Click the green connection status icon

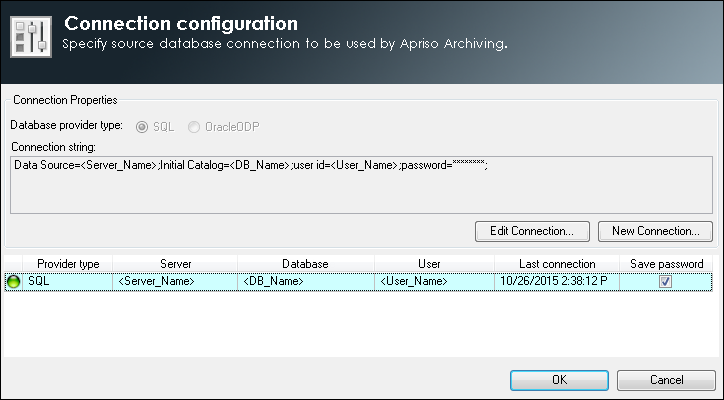[14, 283]
